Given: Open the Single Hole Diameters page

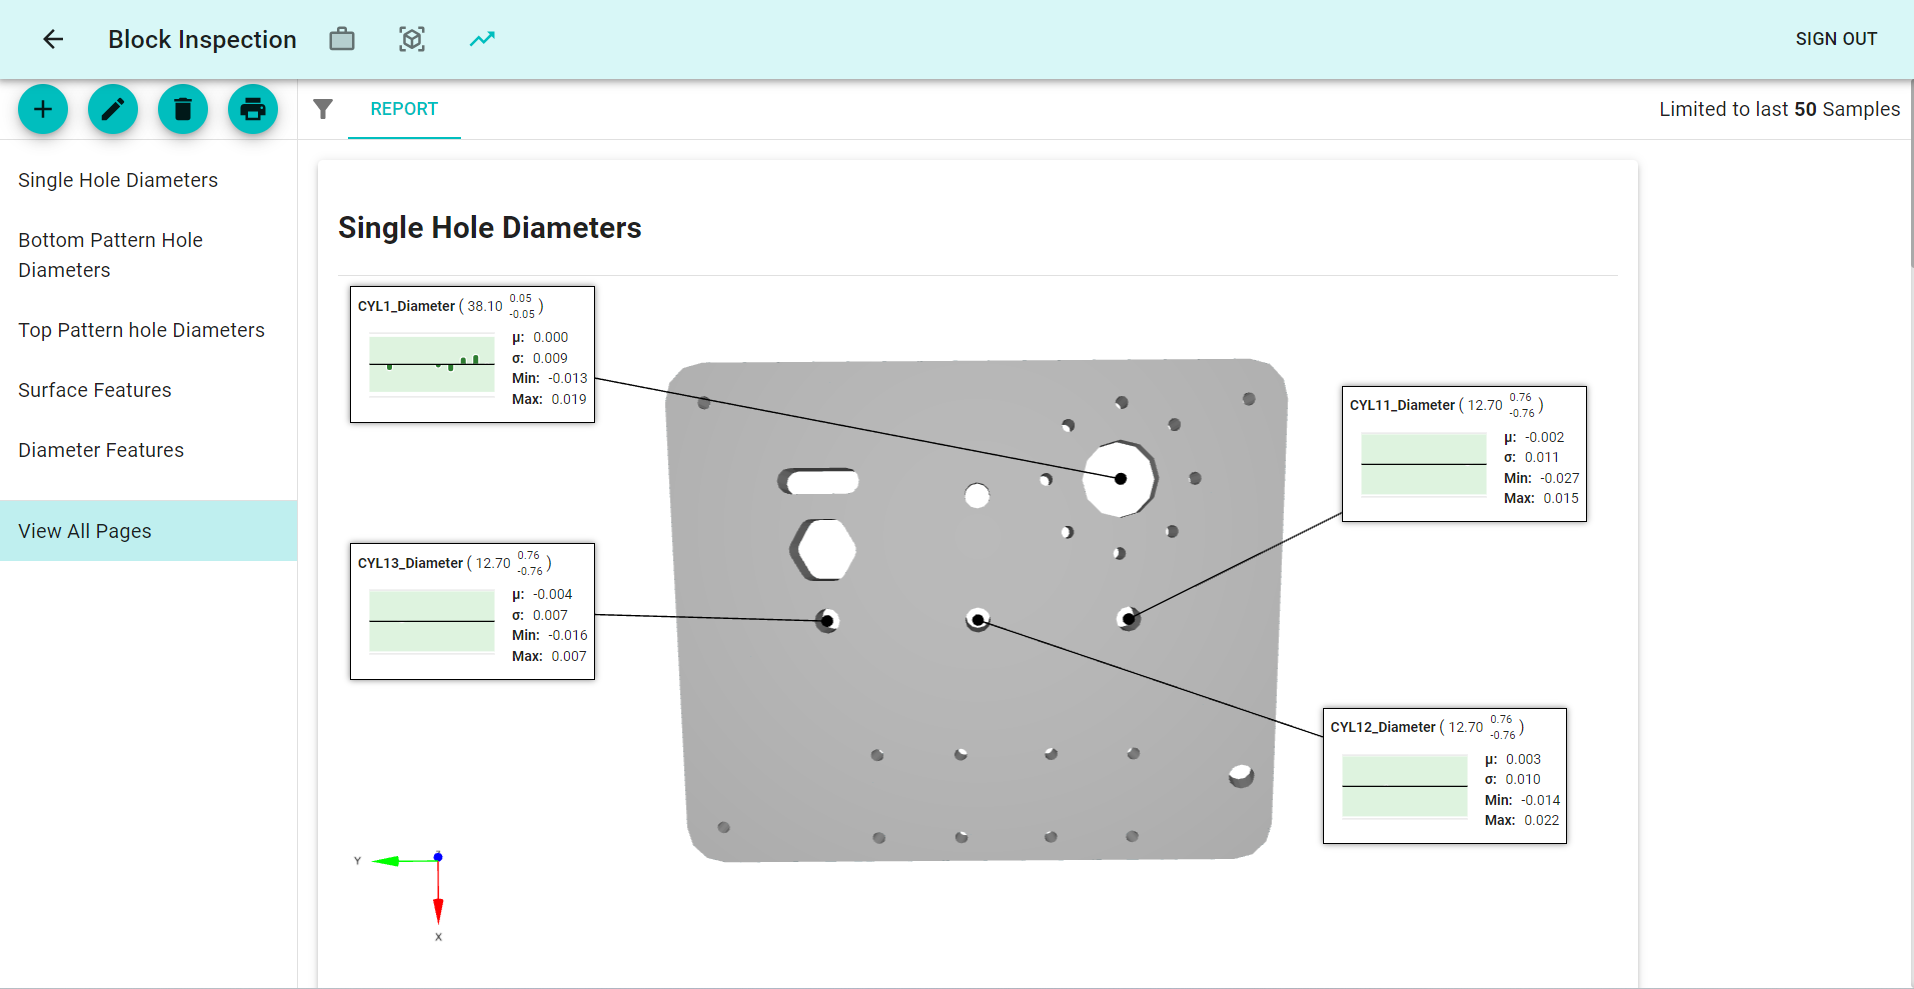Looking at the screenshot, I should coord(118,180).
